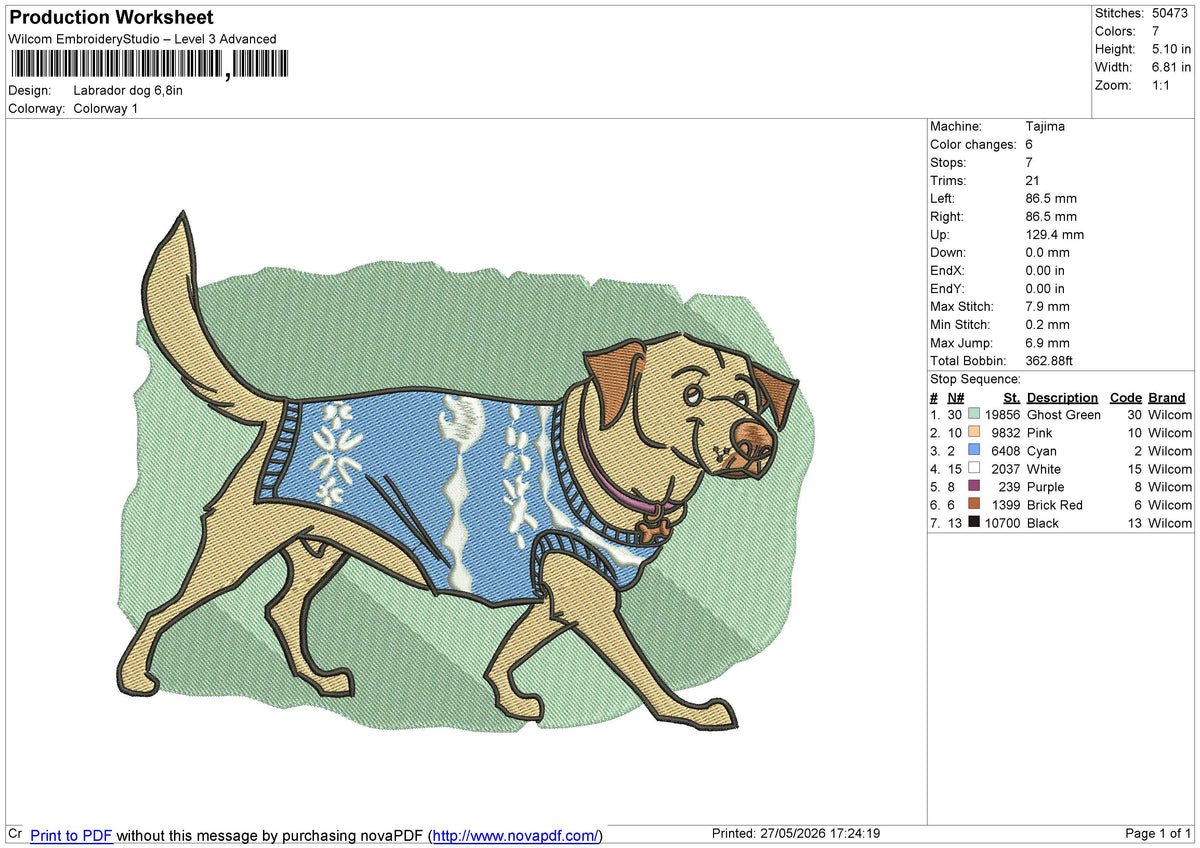Click the Machine value Tajima
Image resolution: width=1200 pixels, height=848 pixels.
point(1045,126)
